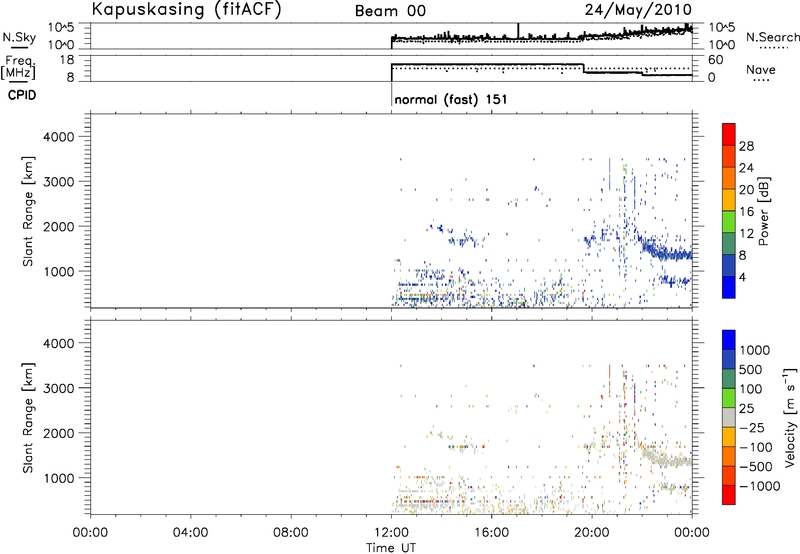Click the '08:00' time axis label
800x554 pixels.
point(291,533)
